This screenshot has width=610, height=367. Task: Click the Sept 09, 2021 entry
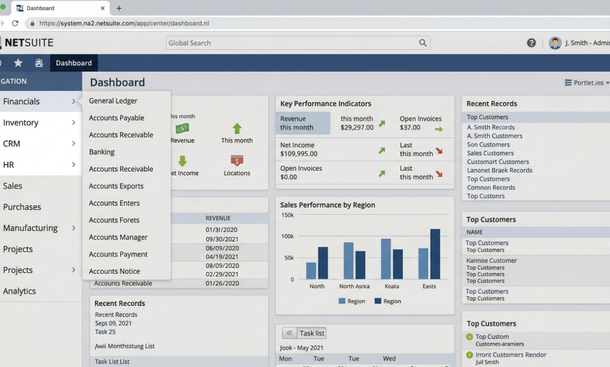coord(113,323)
